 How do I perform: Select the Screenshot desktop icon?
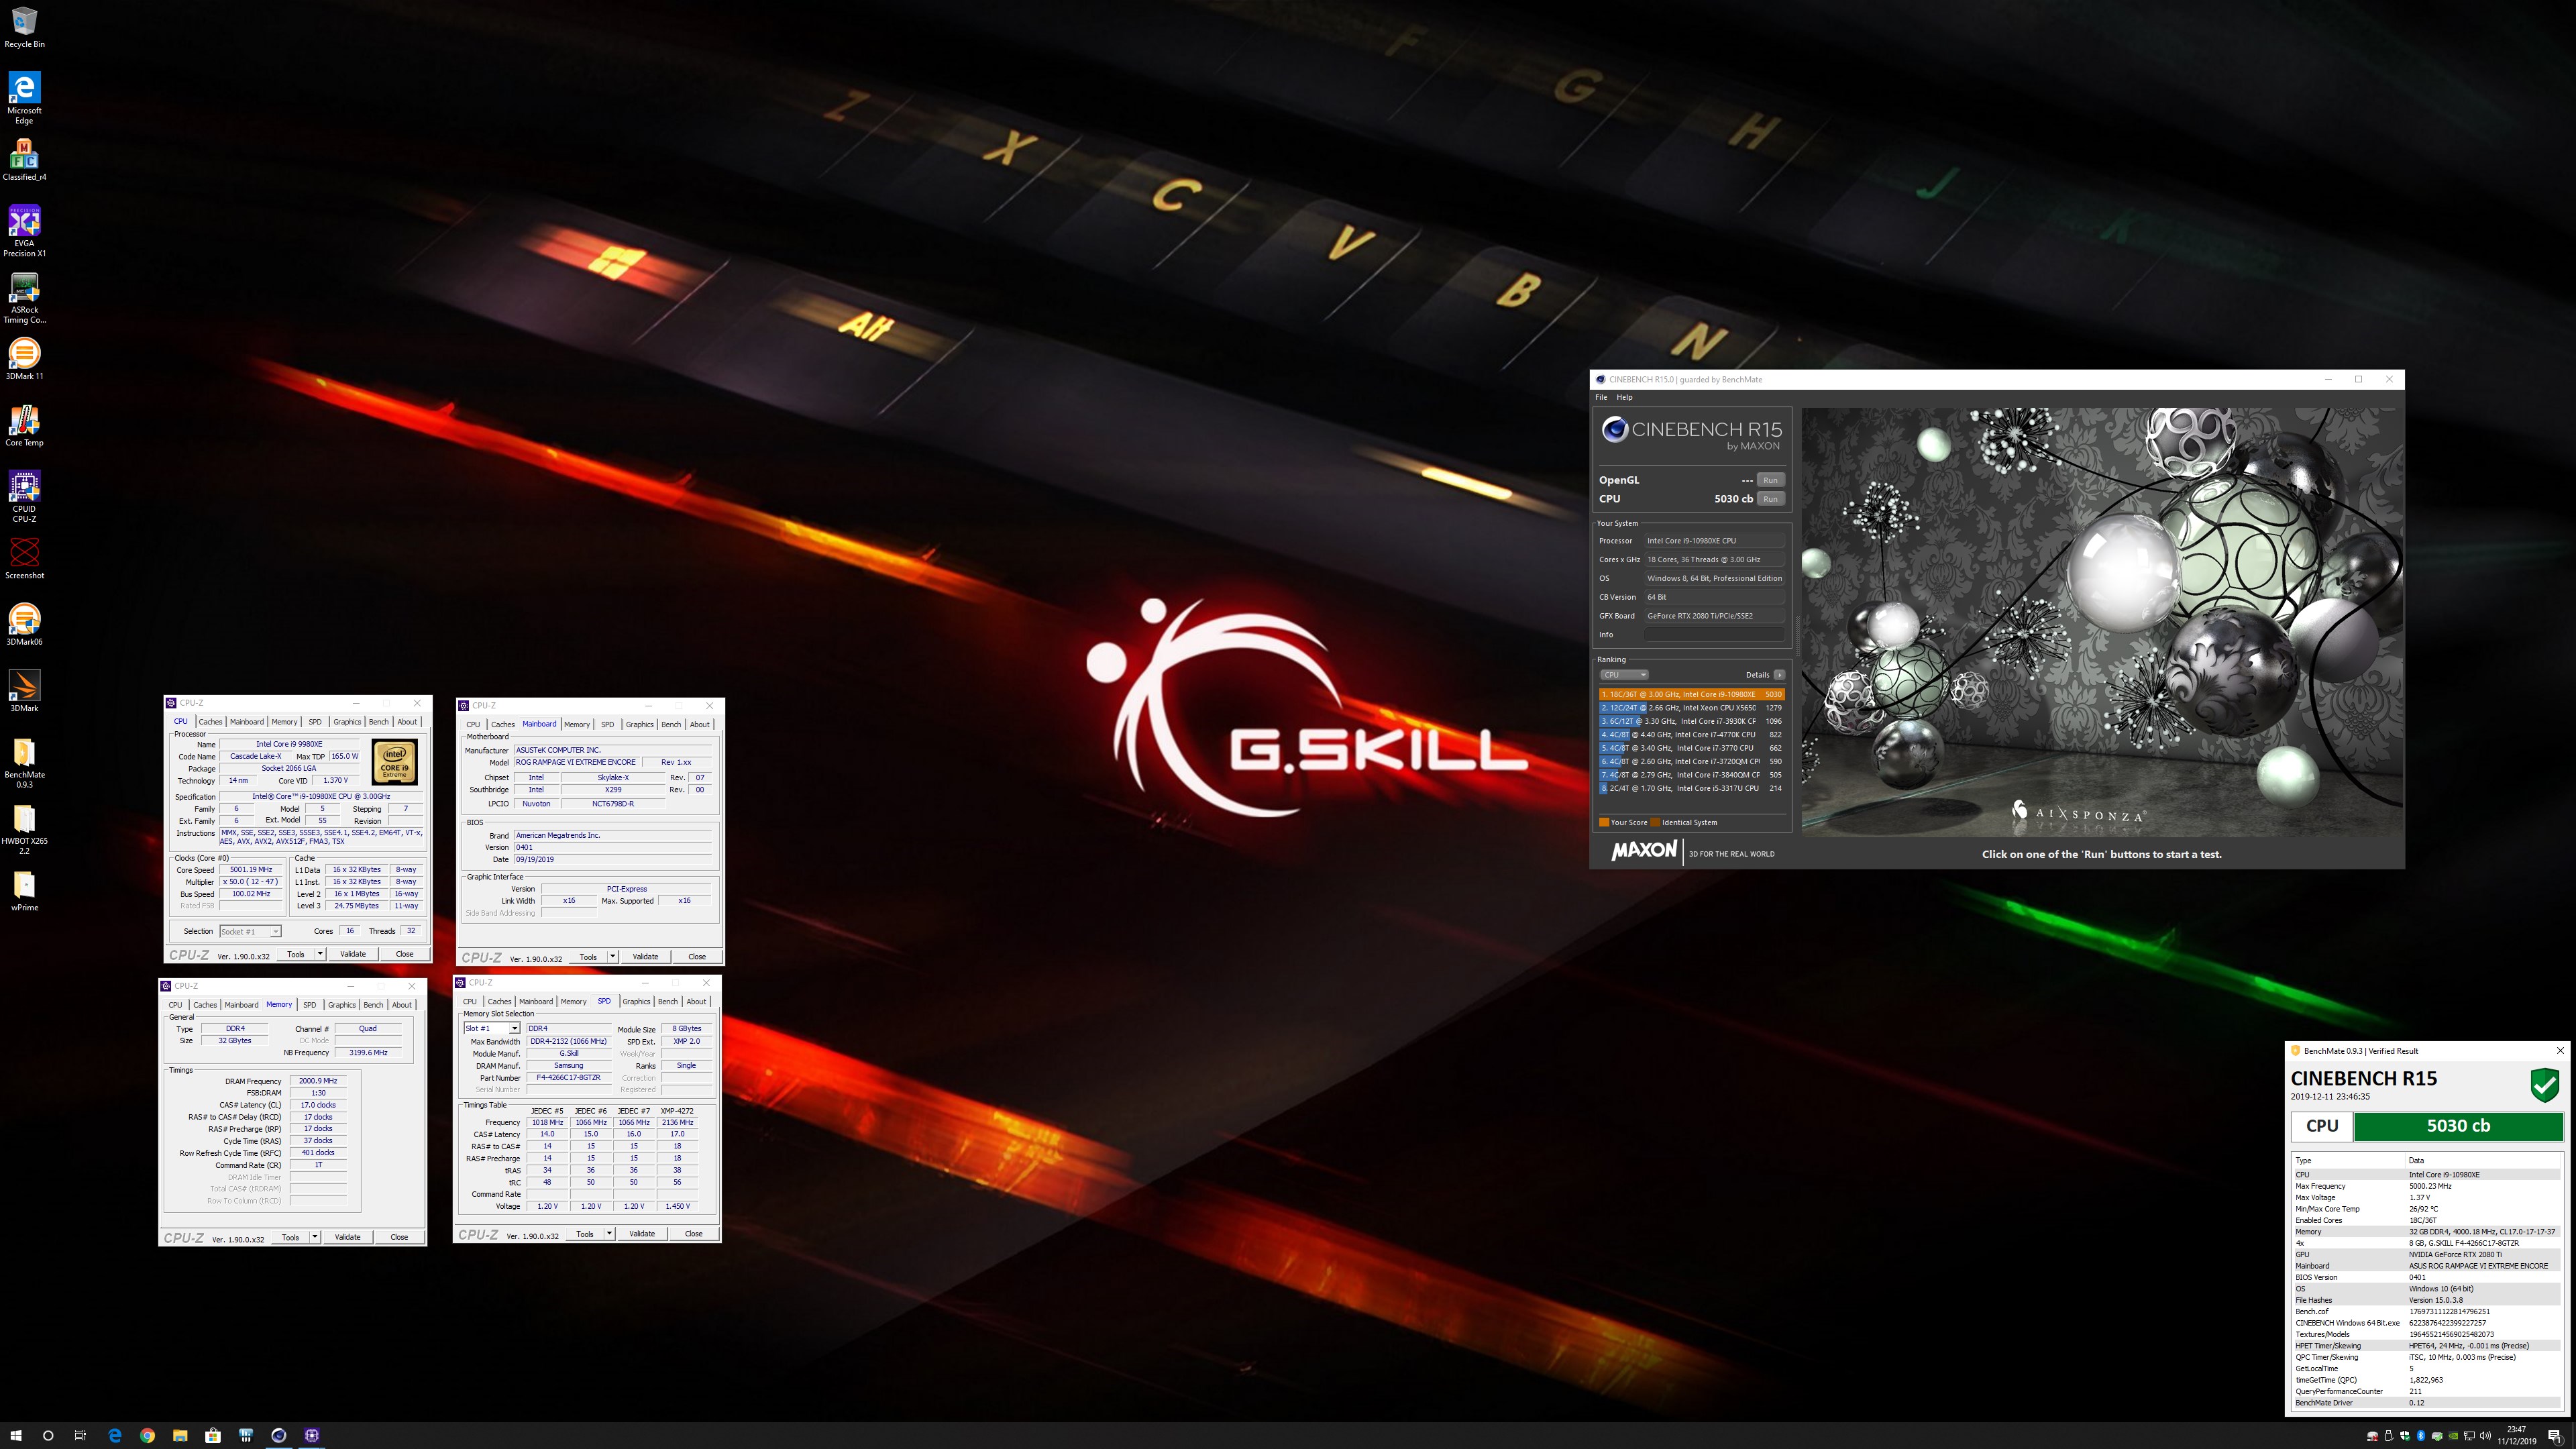pyautogui.click(x=24, y=558)
